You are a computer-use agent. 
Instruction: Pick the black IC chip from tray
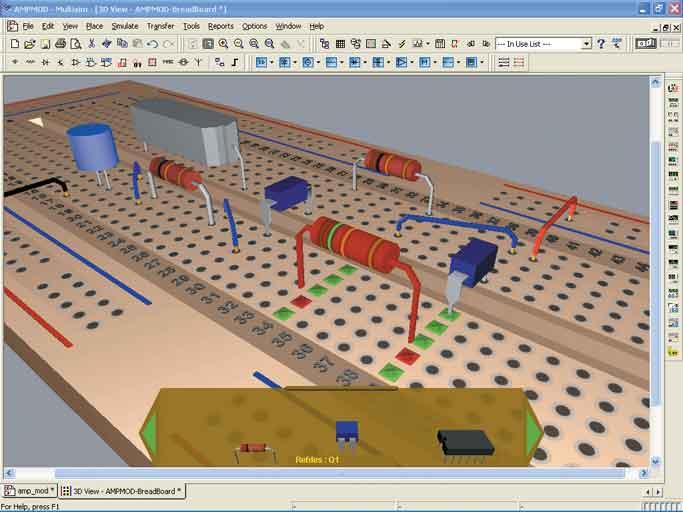click(465, 441)
